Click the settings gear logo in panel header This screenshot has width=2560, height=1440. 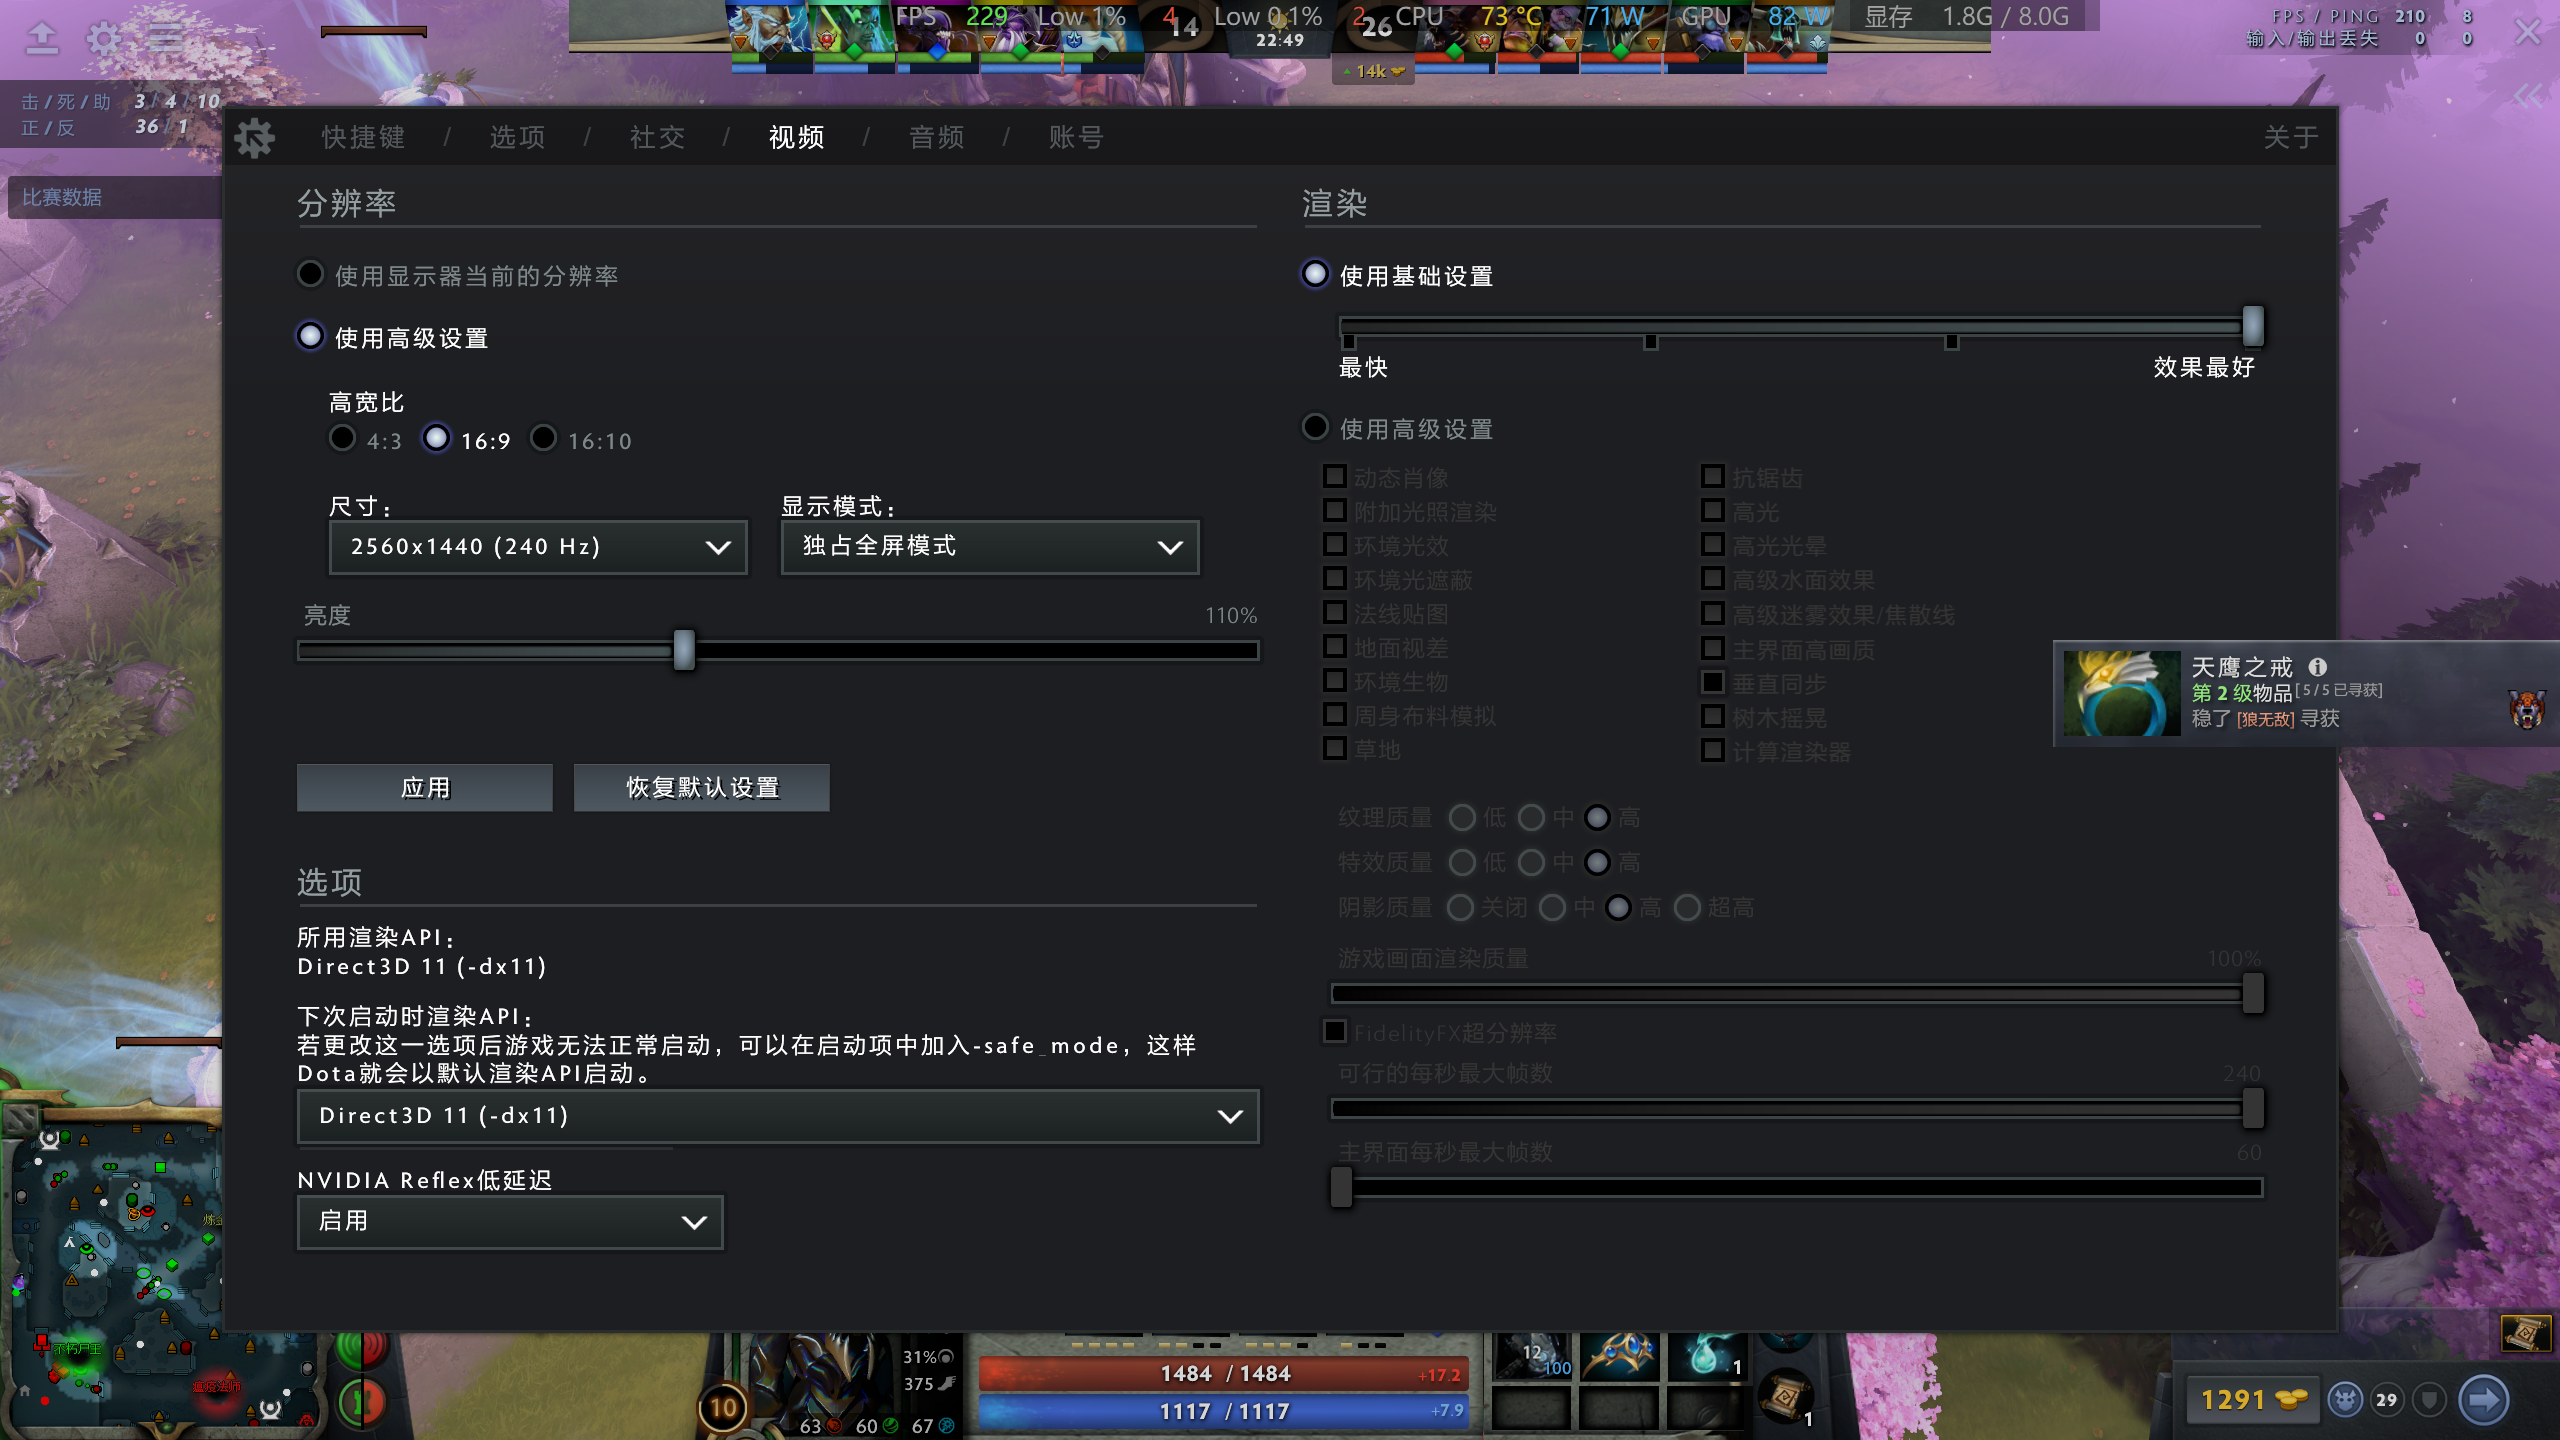point(254,138)
